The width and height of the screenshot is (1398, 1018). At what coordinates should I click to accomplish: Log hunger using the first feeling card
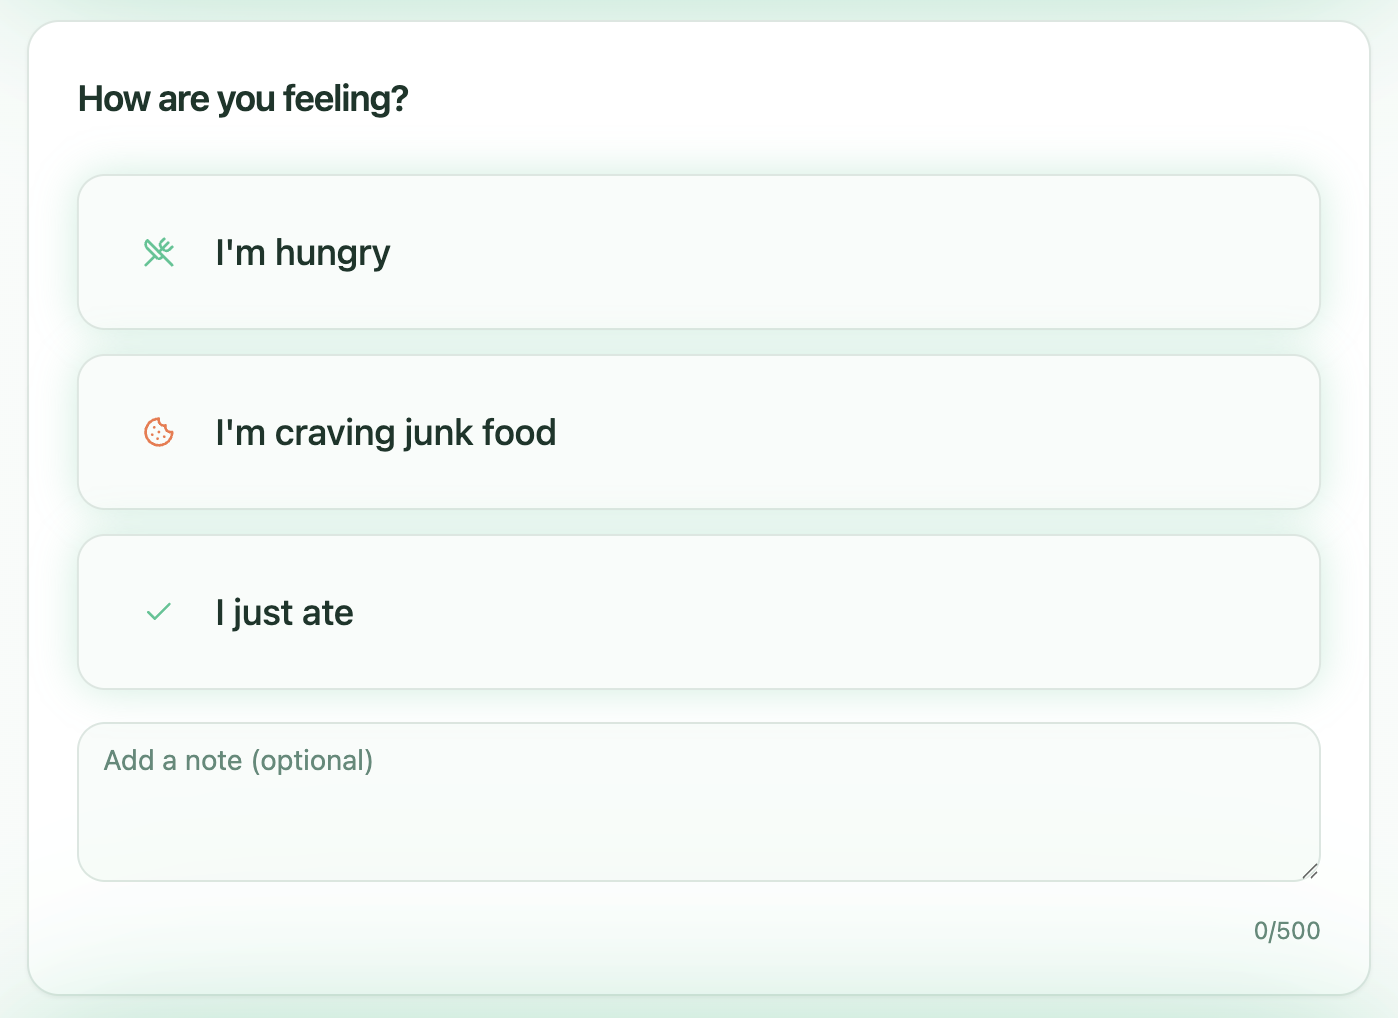(698, 252)
